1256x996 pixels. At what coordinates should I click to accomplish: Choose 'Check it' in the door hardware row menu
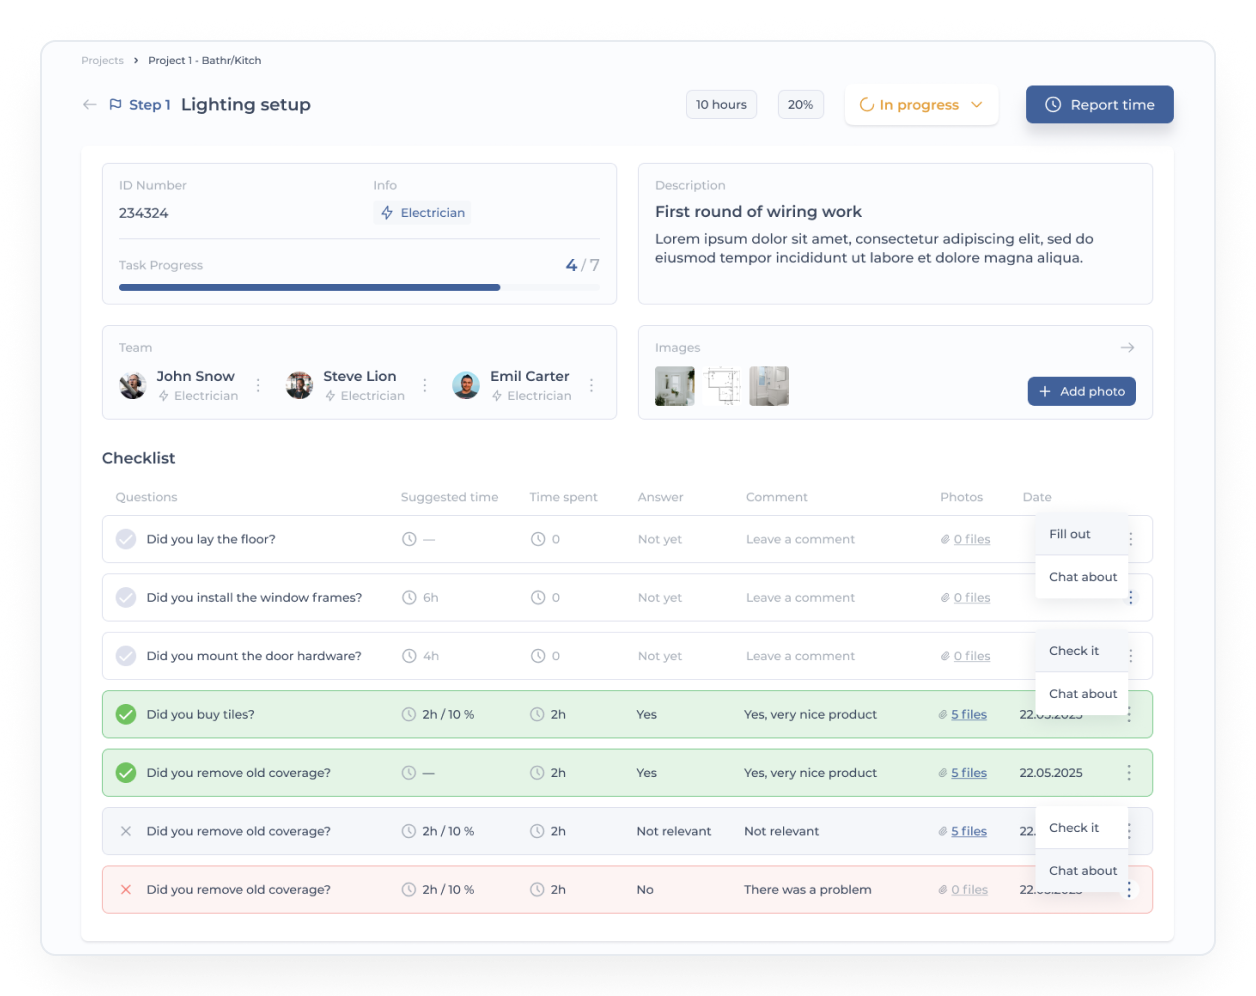(1074, 651)
